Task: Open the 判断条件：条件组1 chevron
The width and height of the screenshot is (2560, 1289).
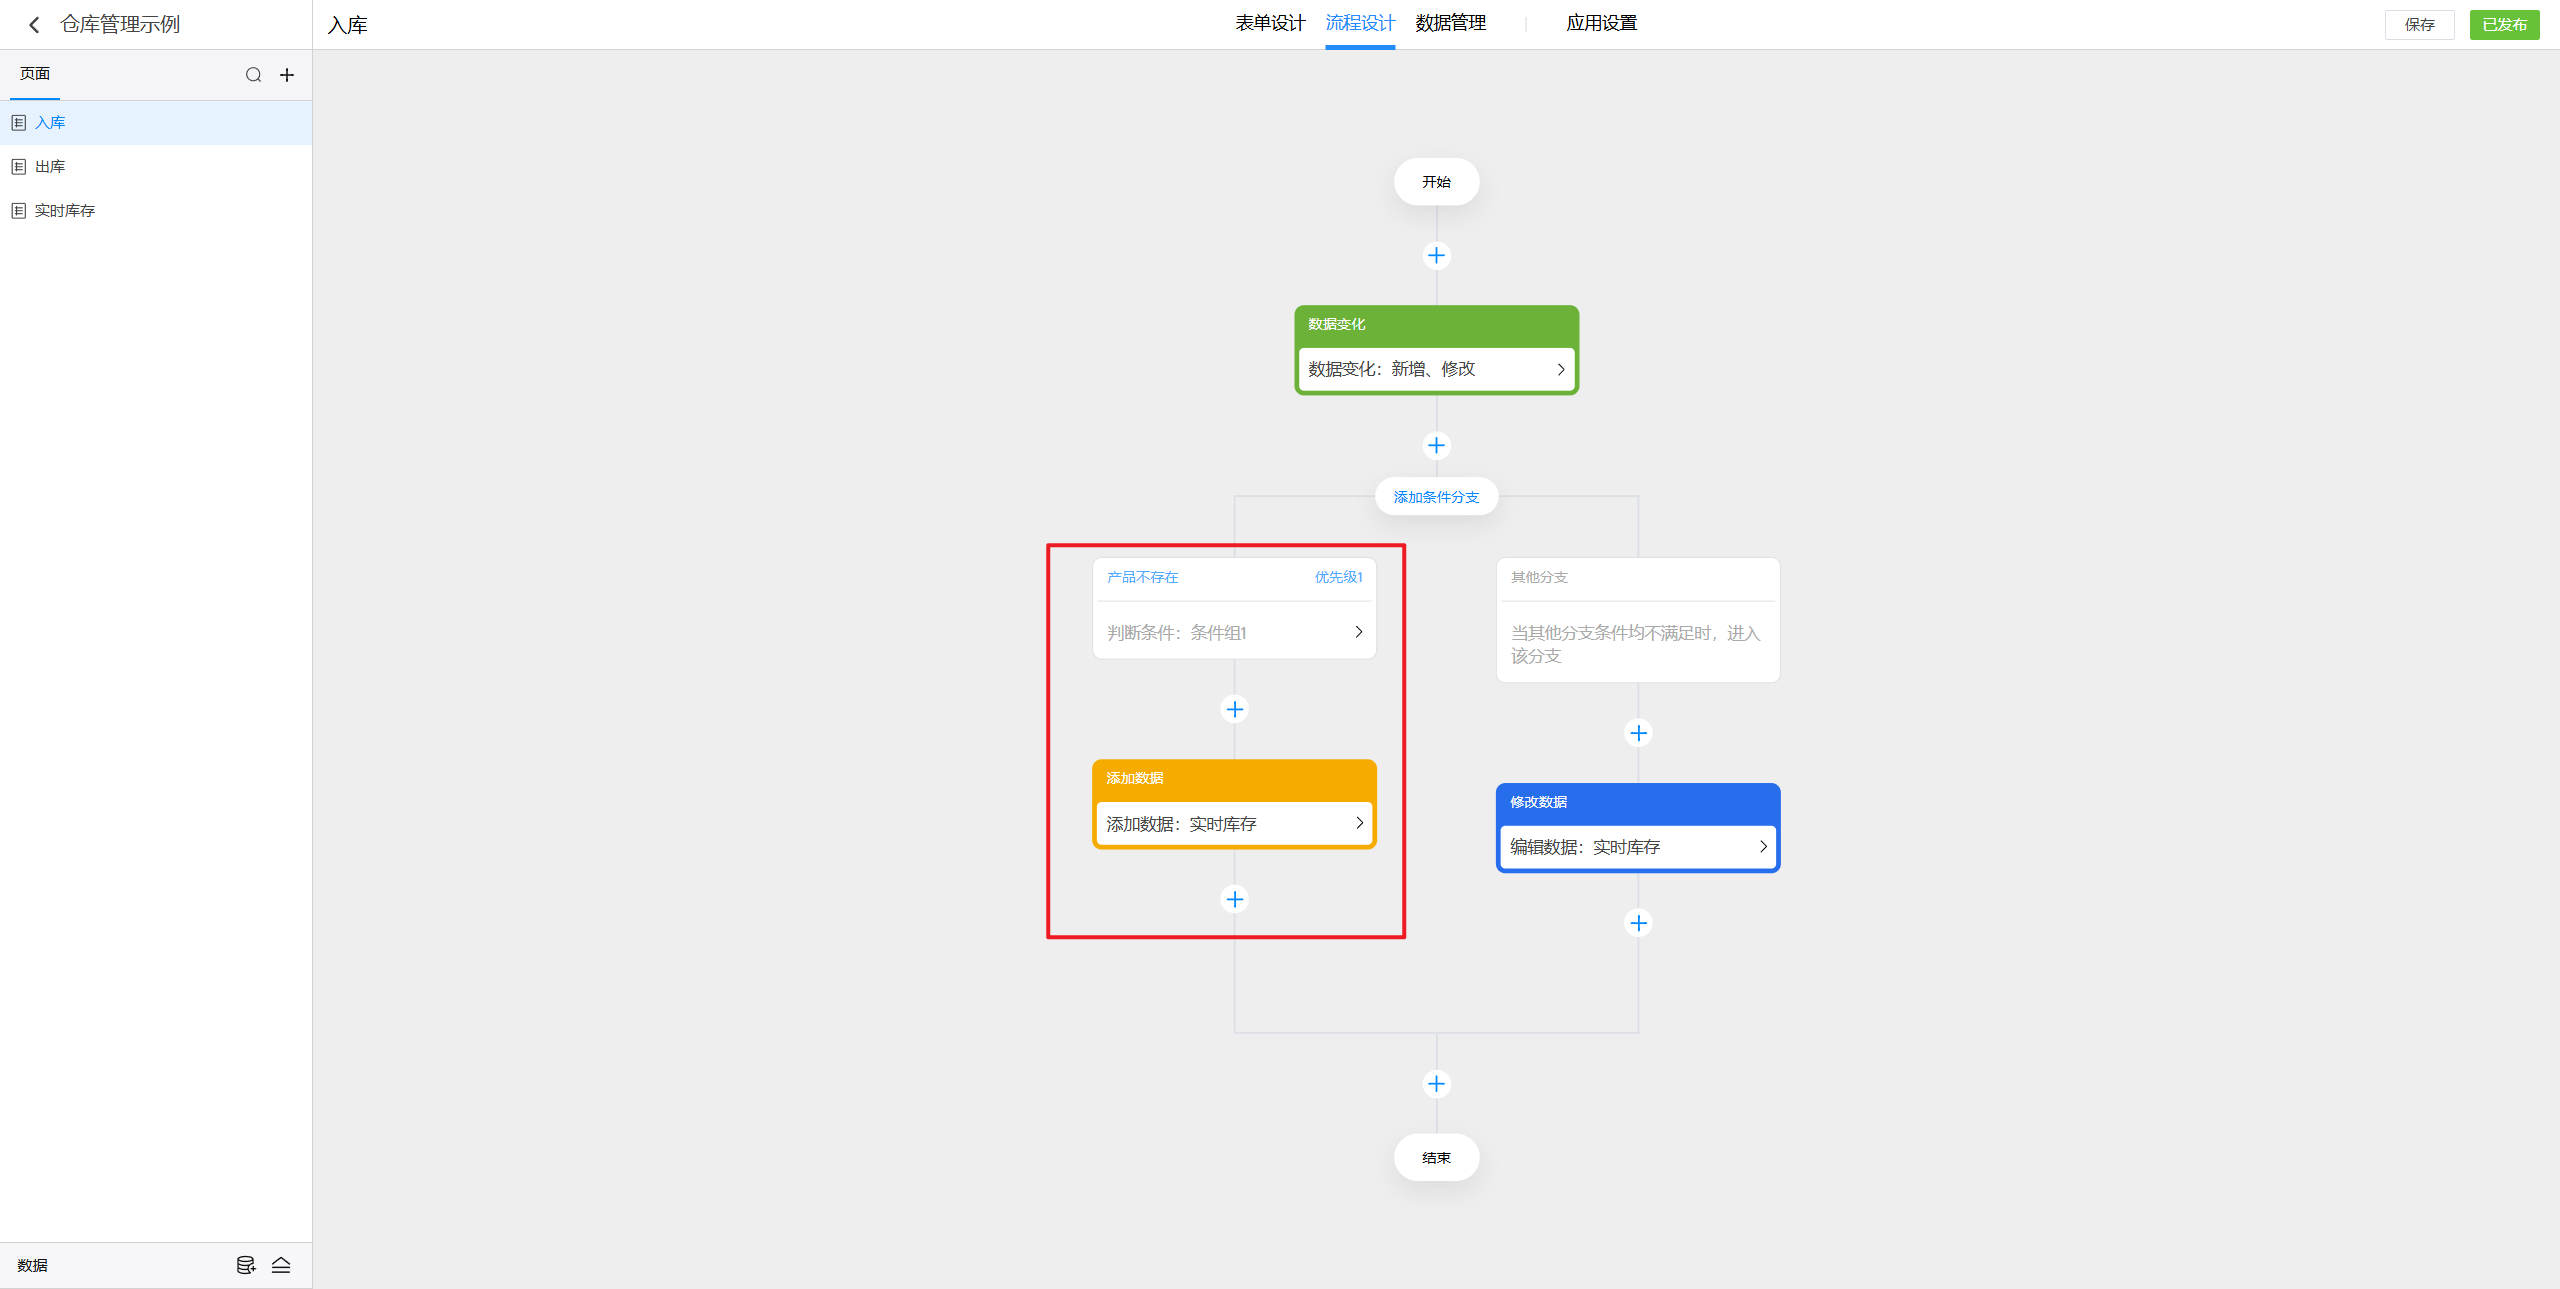Action: pyautogui.click(x=1358, y=632)
